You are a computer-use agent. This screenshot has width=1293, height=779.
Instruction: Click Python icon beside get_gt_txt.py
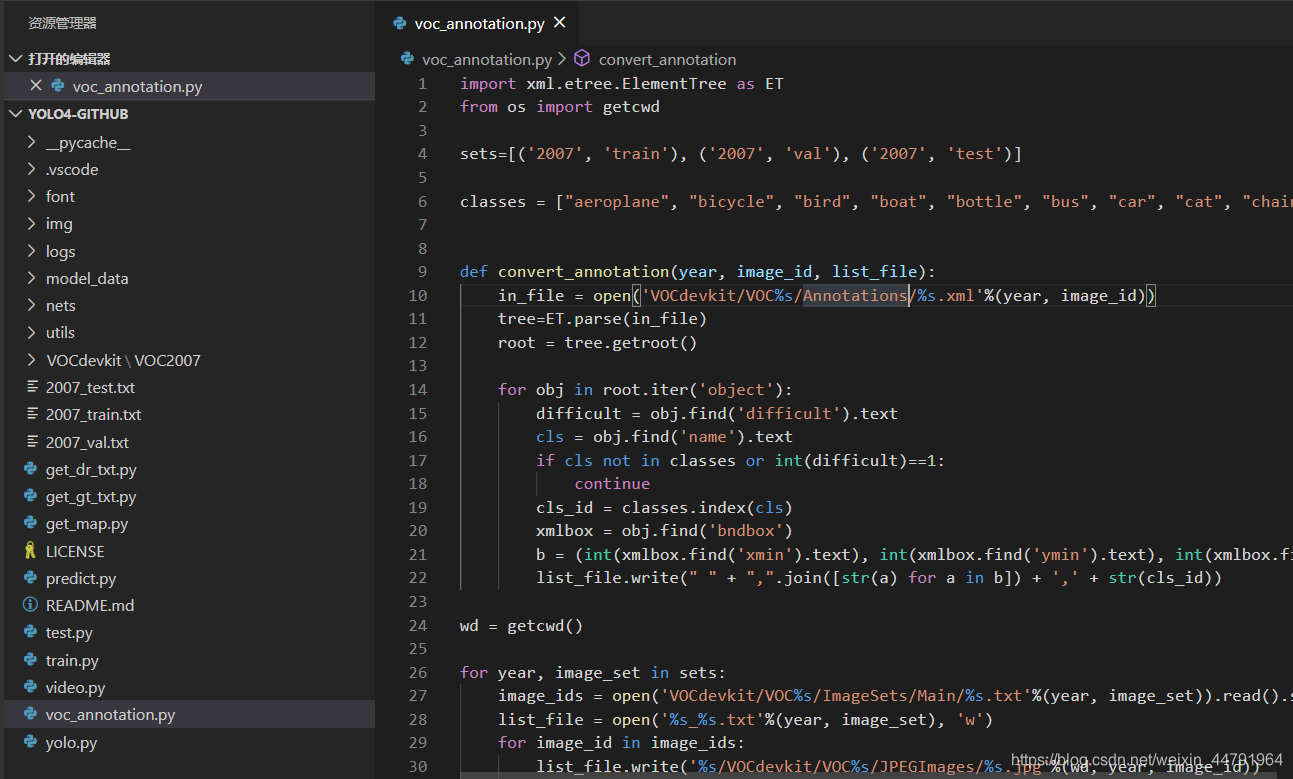click(x=30, y=496)
